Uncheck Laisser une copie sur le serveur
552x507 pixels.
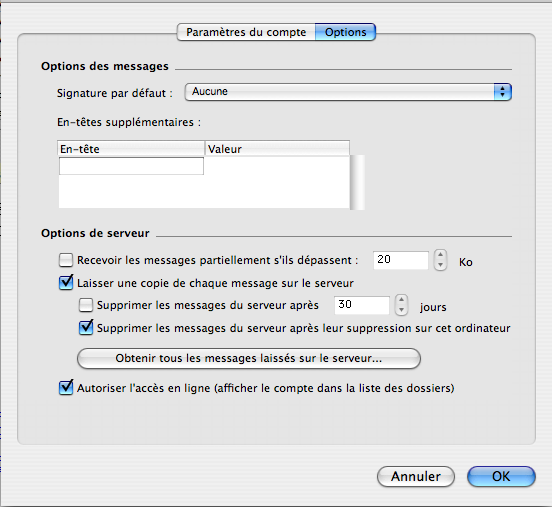(66, 283)
